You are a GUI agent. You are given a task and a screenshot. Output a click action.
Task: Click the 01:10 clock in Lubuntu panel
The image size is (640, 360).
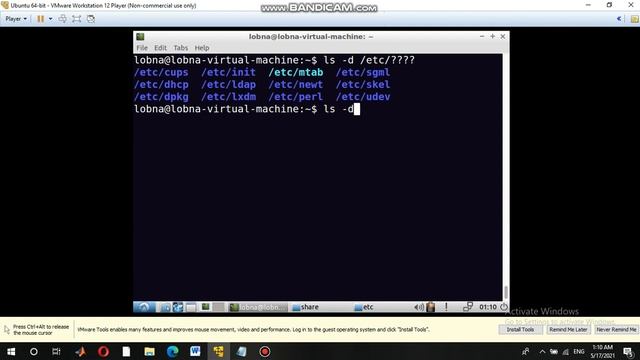point(488,307)
